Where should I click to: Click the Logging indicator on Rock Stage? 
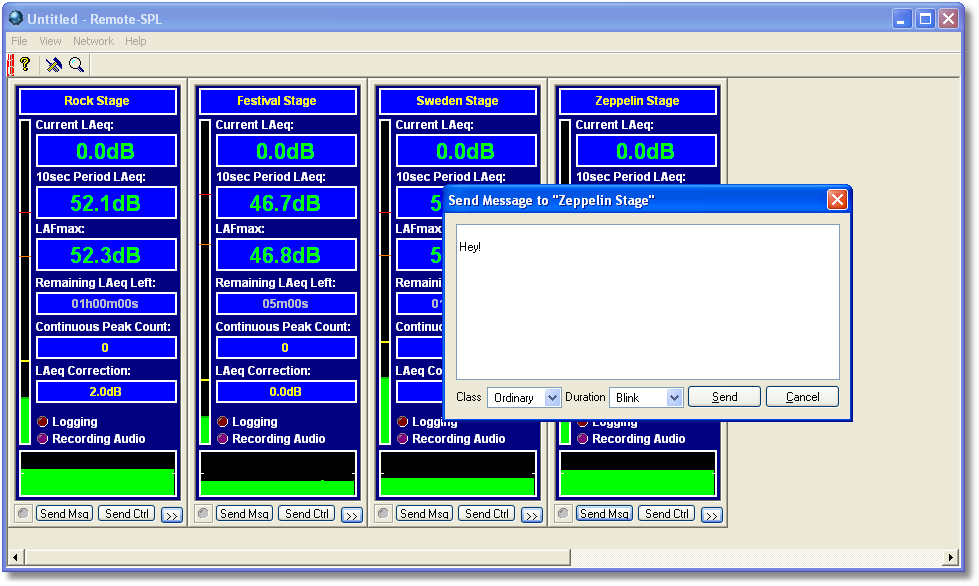(42, 422)
